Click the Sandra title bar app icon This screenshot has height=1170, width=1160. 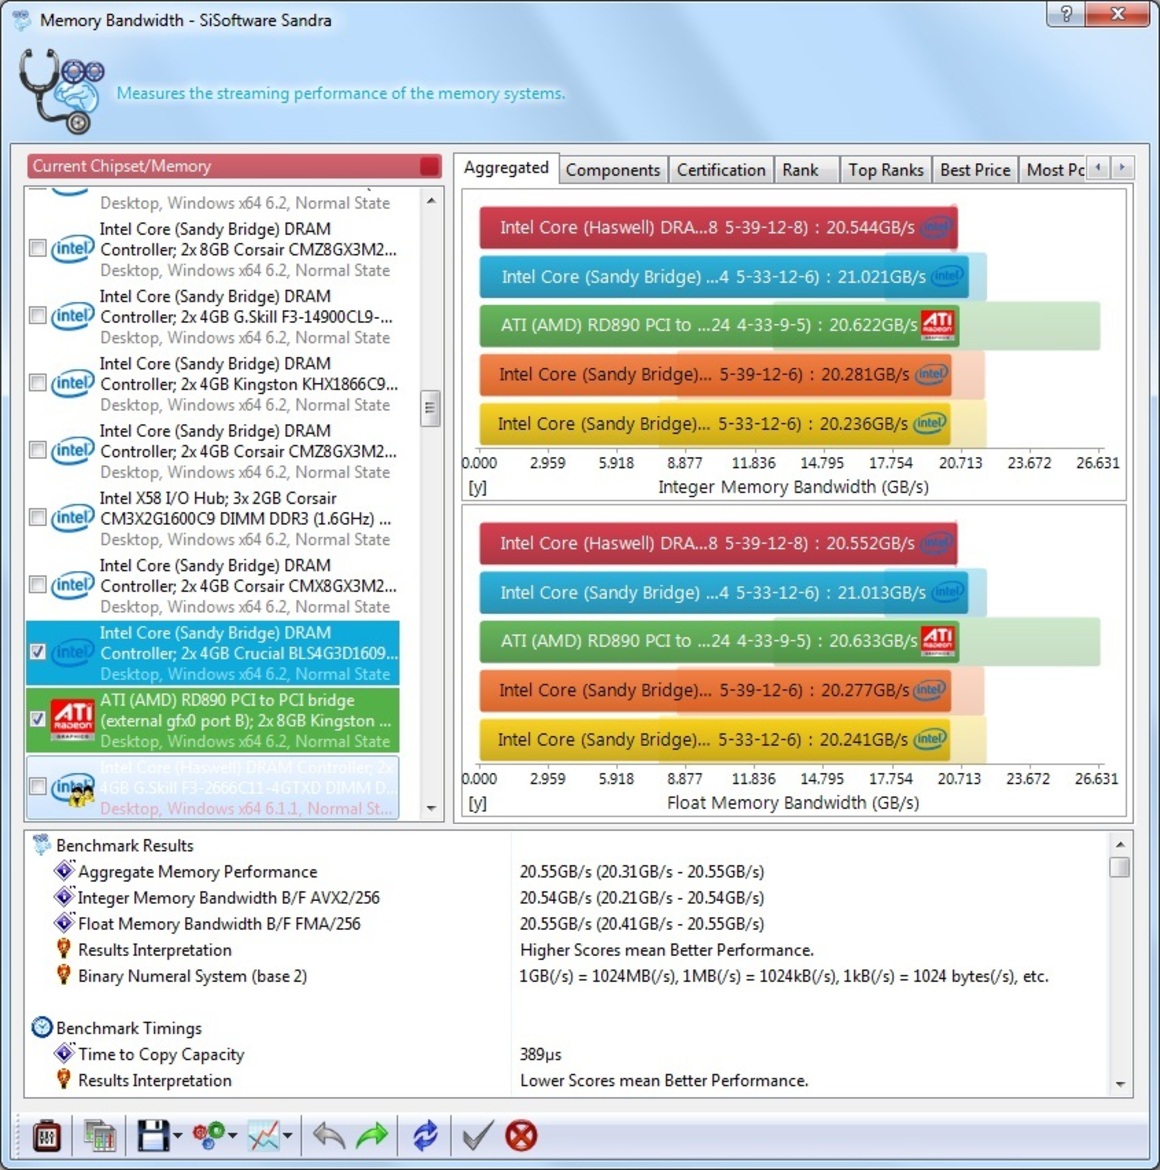click(21, 19)
